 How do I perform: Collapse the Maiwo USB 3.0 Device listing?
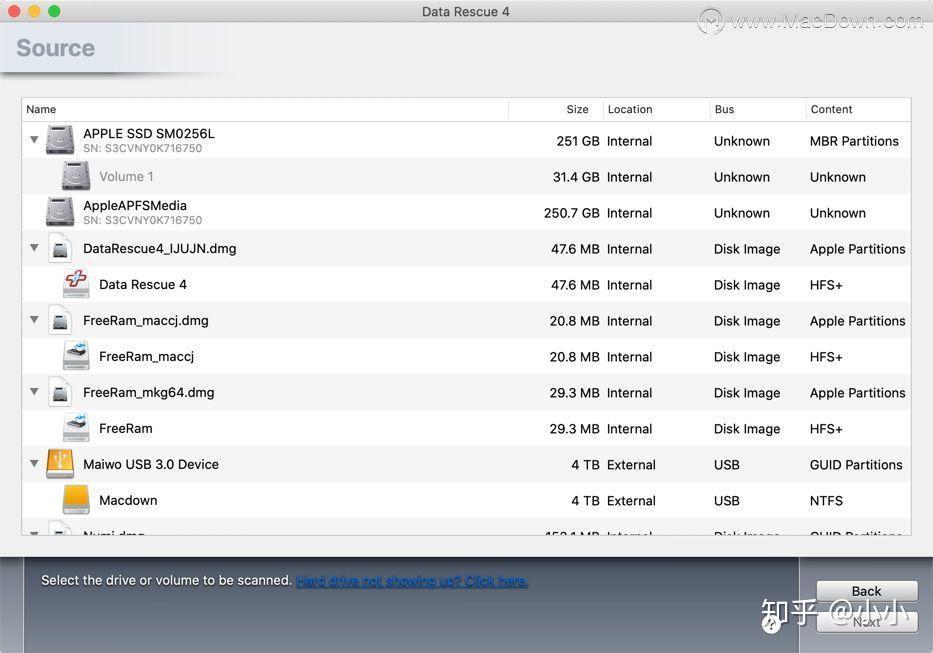[x=34, y=463]
